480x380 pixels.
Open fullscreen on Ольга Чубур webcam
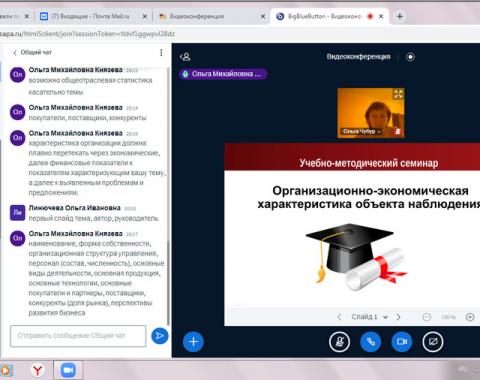[x=398, y=94]
